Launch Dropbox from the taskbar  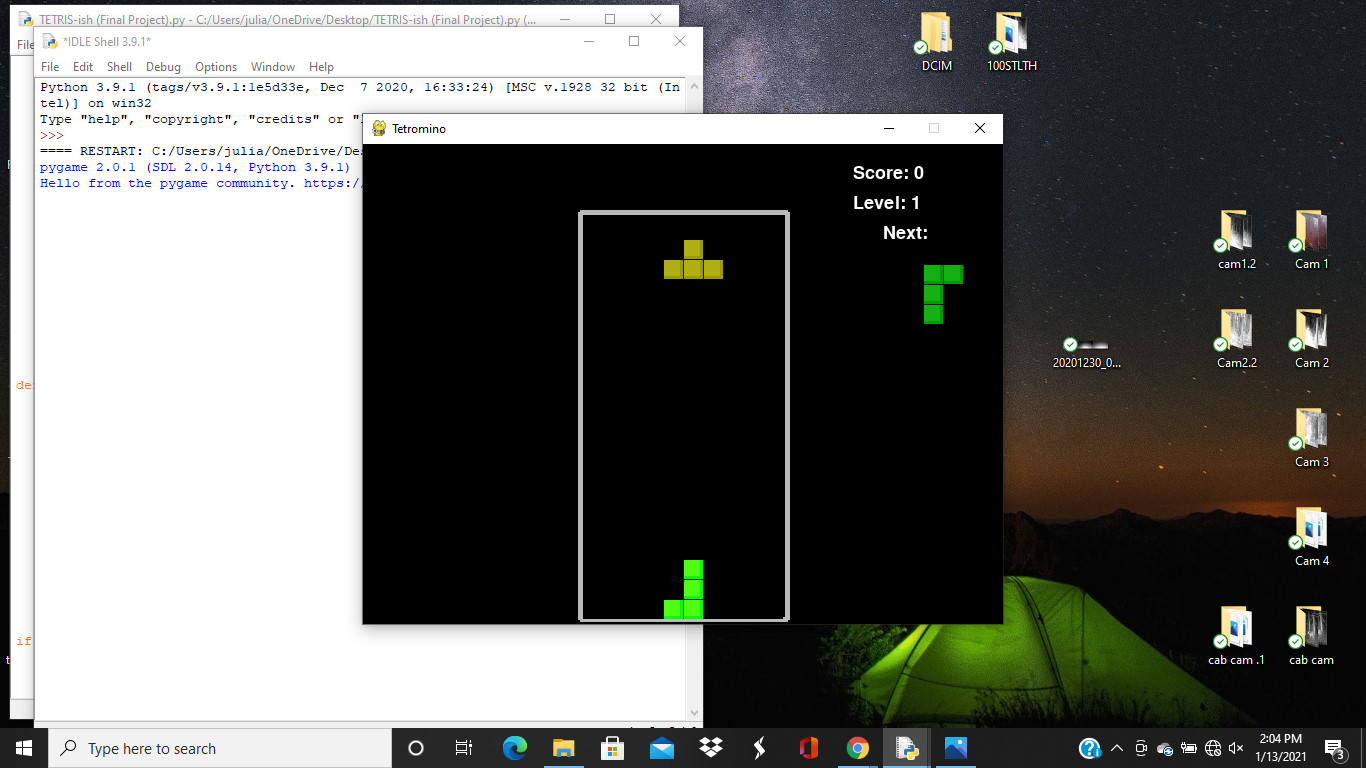click(711, 748)
